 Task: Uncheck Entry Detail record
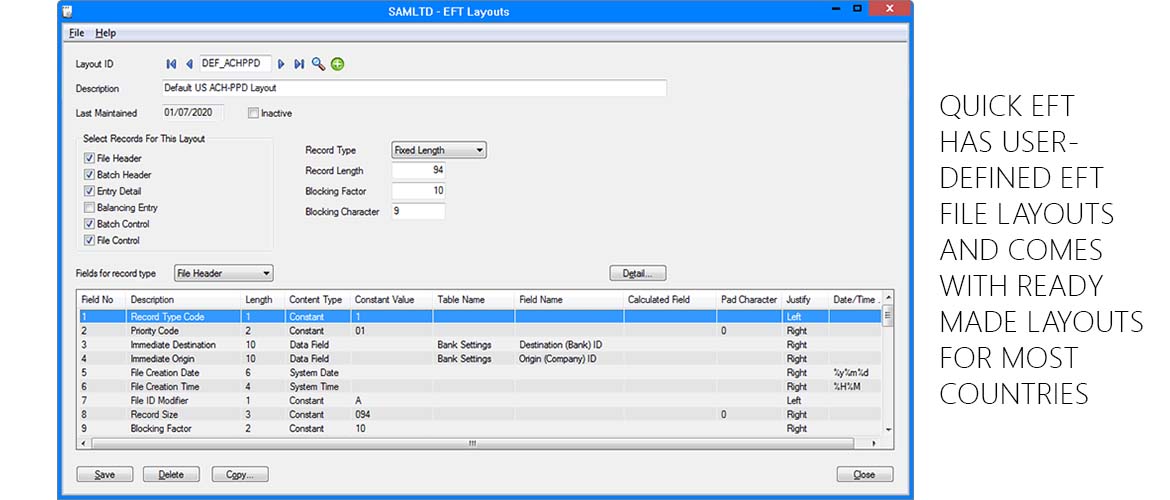click(90, 191)
